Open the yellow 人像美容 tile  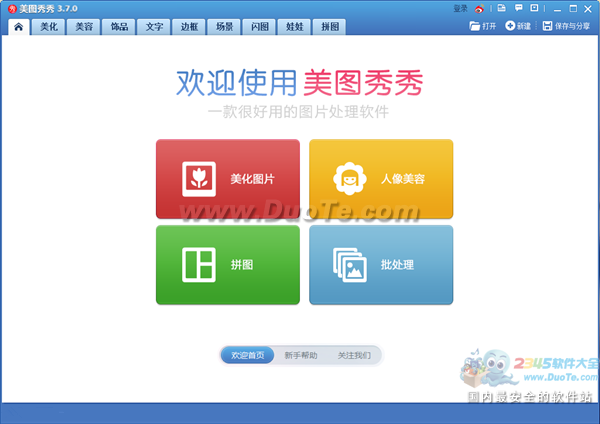pyautogui.click(x=381, y=179)
